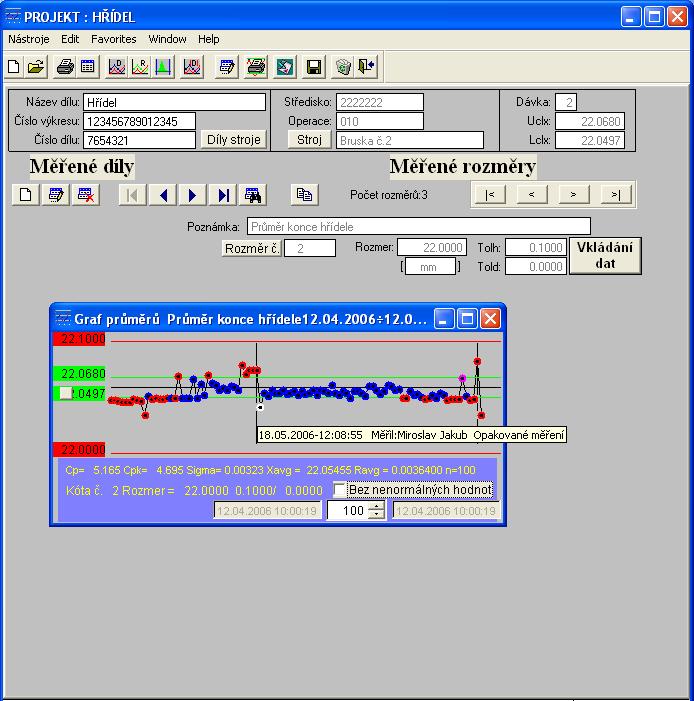
Task: Click the 'Číslo dílu' field 7654321
Action: coord(139,140)
